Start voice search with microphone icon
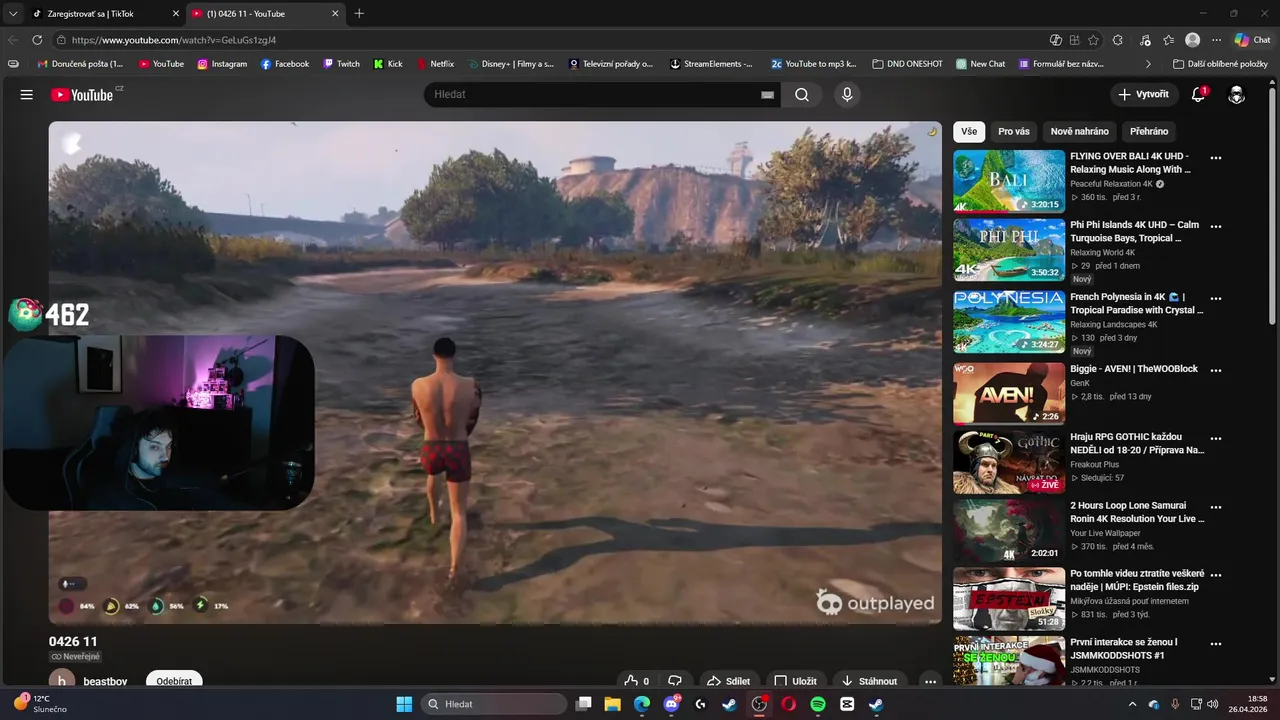 pyautogui.click(x=847, y=94)
